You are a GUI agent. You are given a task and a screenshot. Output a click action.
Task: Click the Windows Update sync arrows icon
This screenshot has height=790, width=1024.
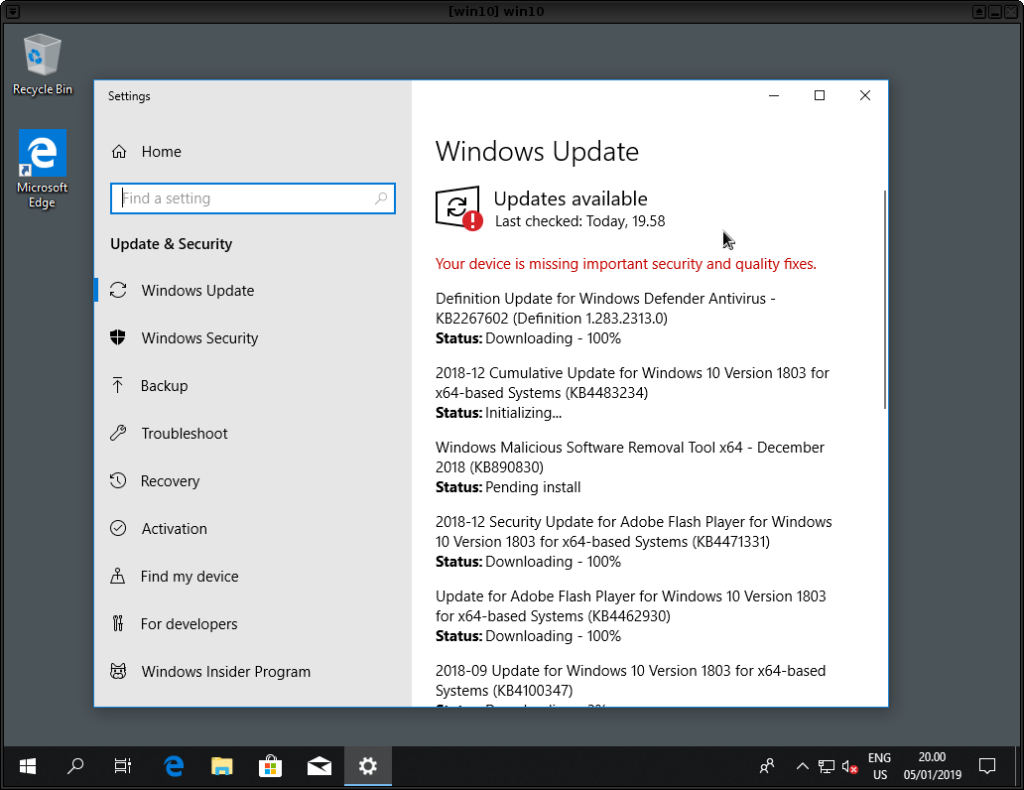pos(118,290)
